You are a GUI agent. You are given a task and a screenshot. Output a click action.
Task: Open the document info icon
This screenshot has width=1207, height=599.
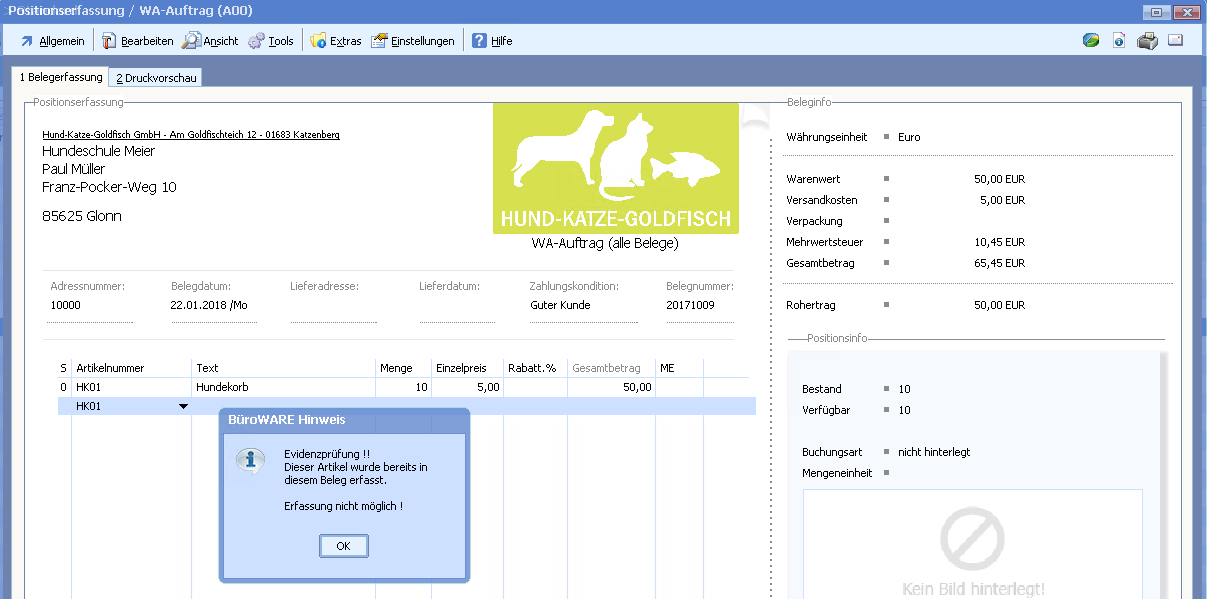1119,41
